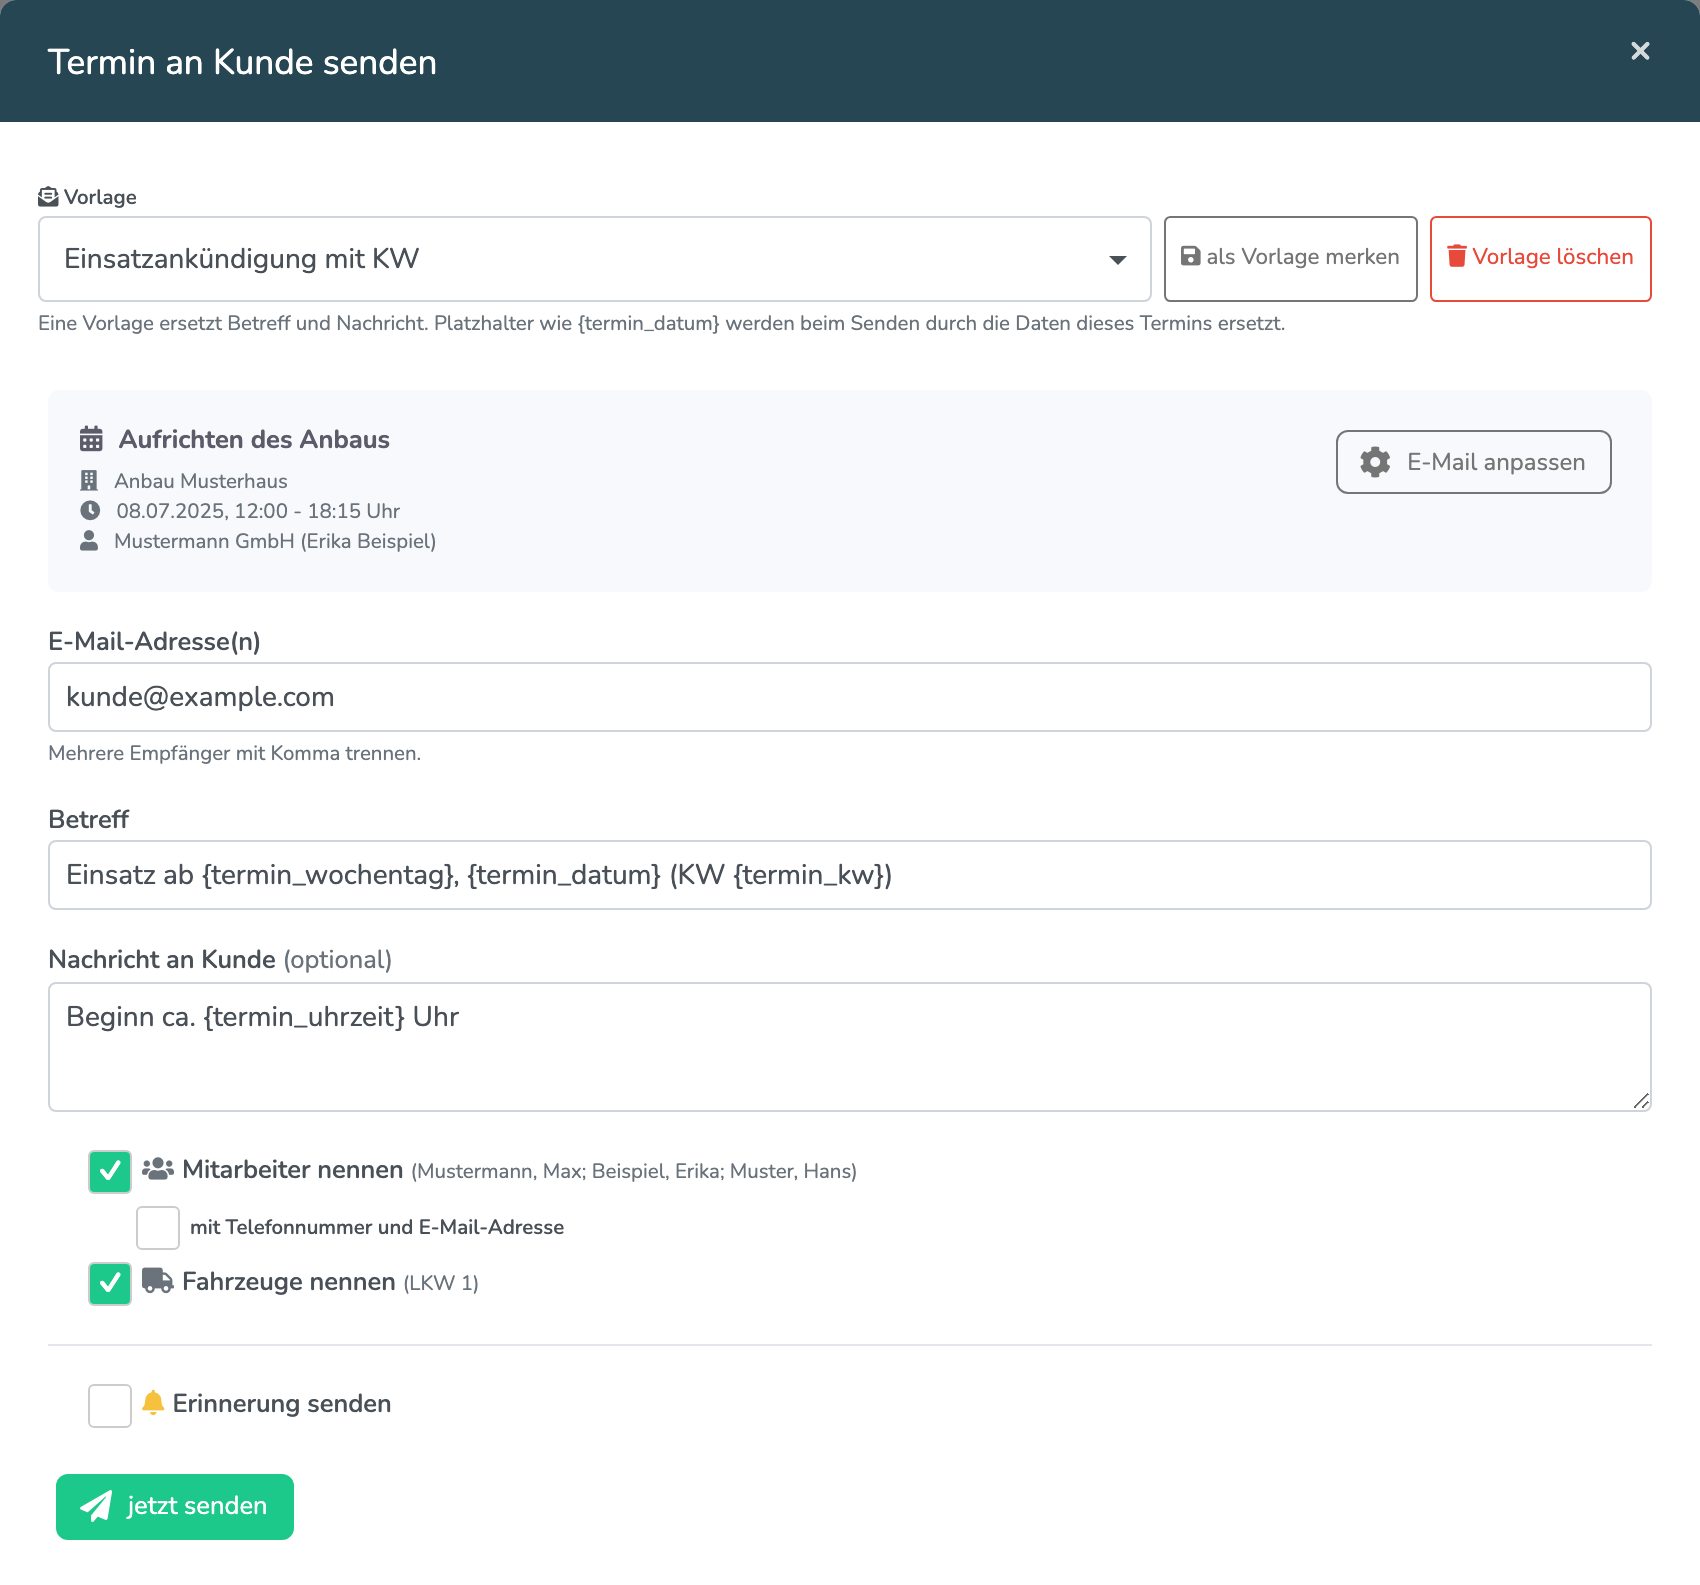Click the gear icon in E-Mail anpassen

pyautogui.click(x=1375, y=462)
